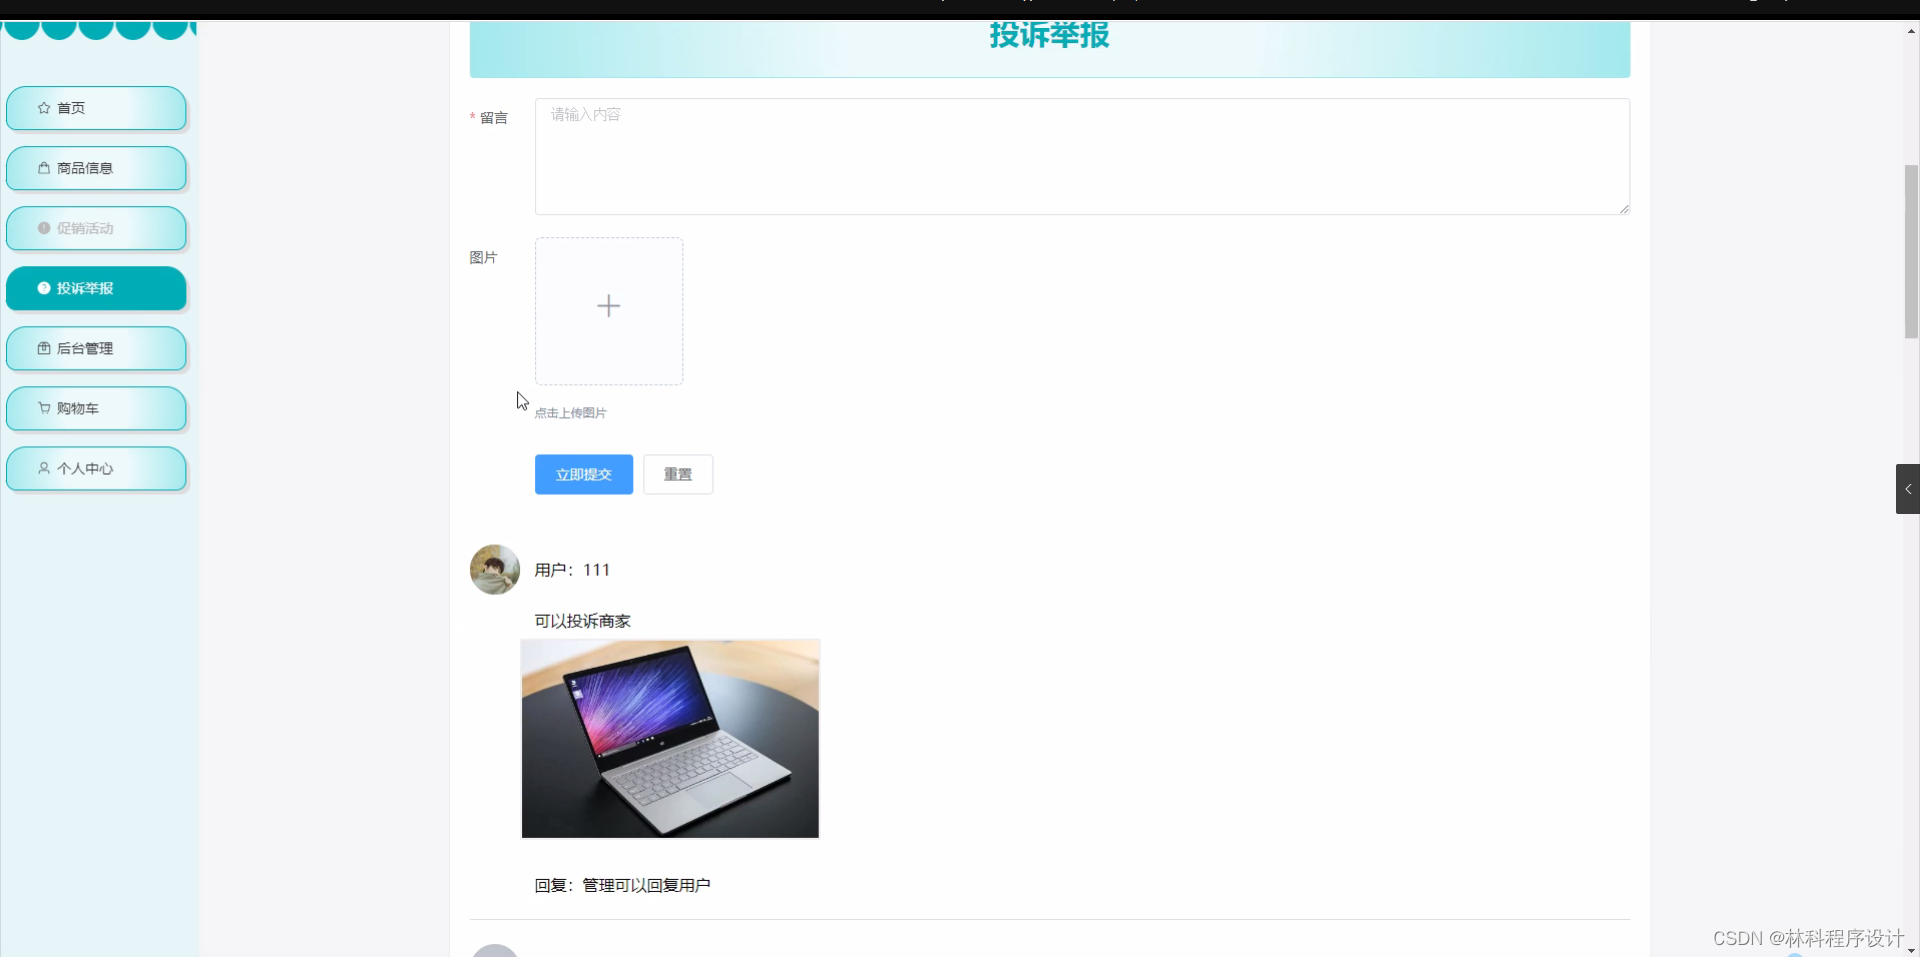The width and height of the screenshot is (1920, 957).
Task: Click the reply text 回复：管理可以回复用户
Action: point(622,885)
